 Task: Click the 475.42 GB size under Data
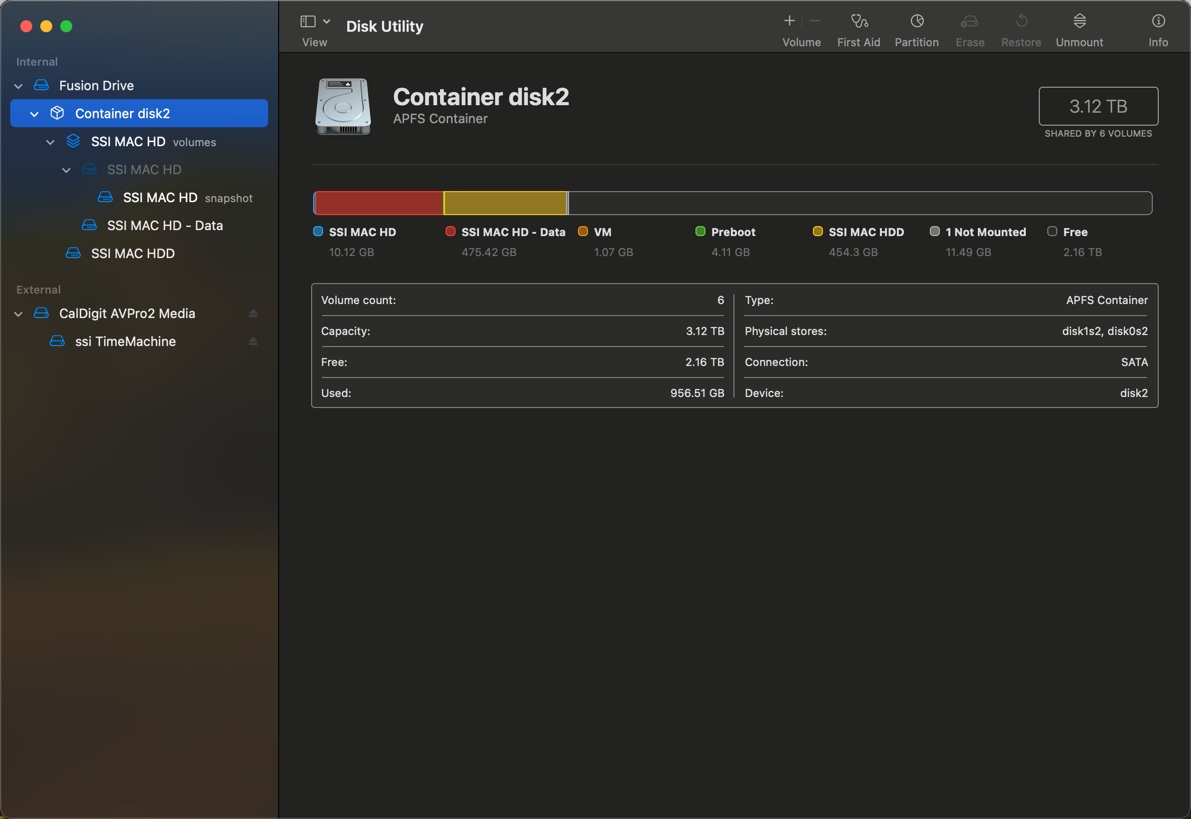(488, 252)
